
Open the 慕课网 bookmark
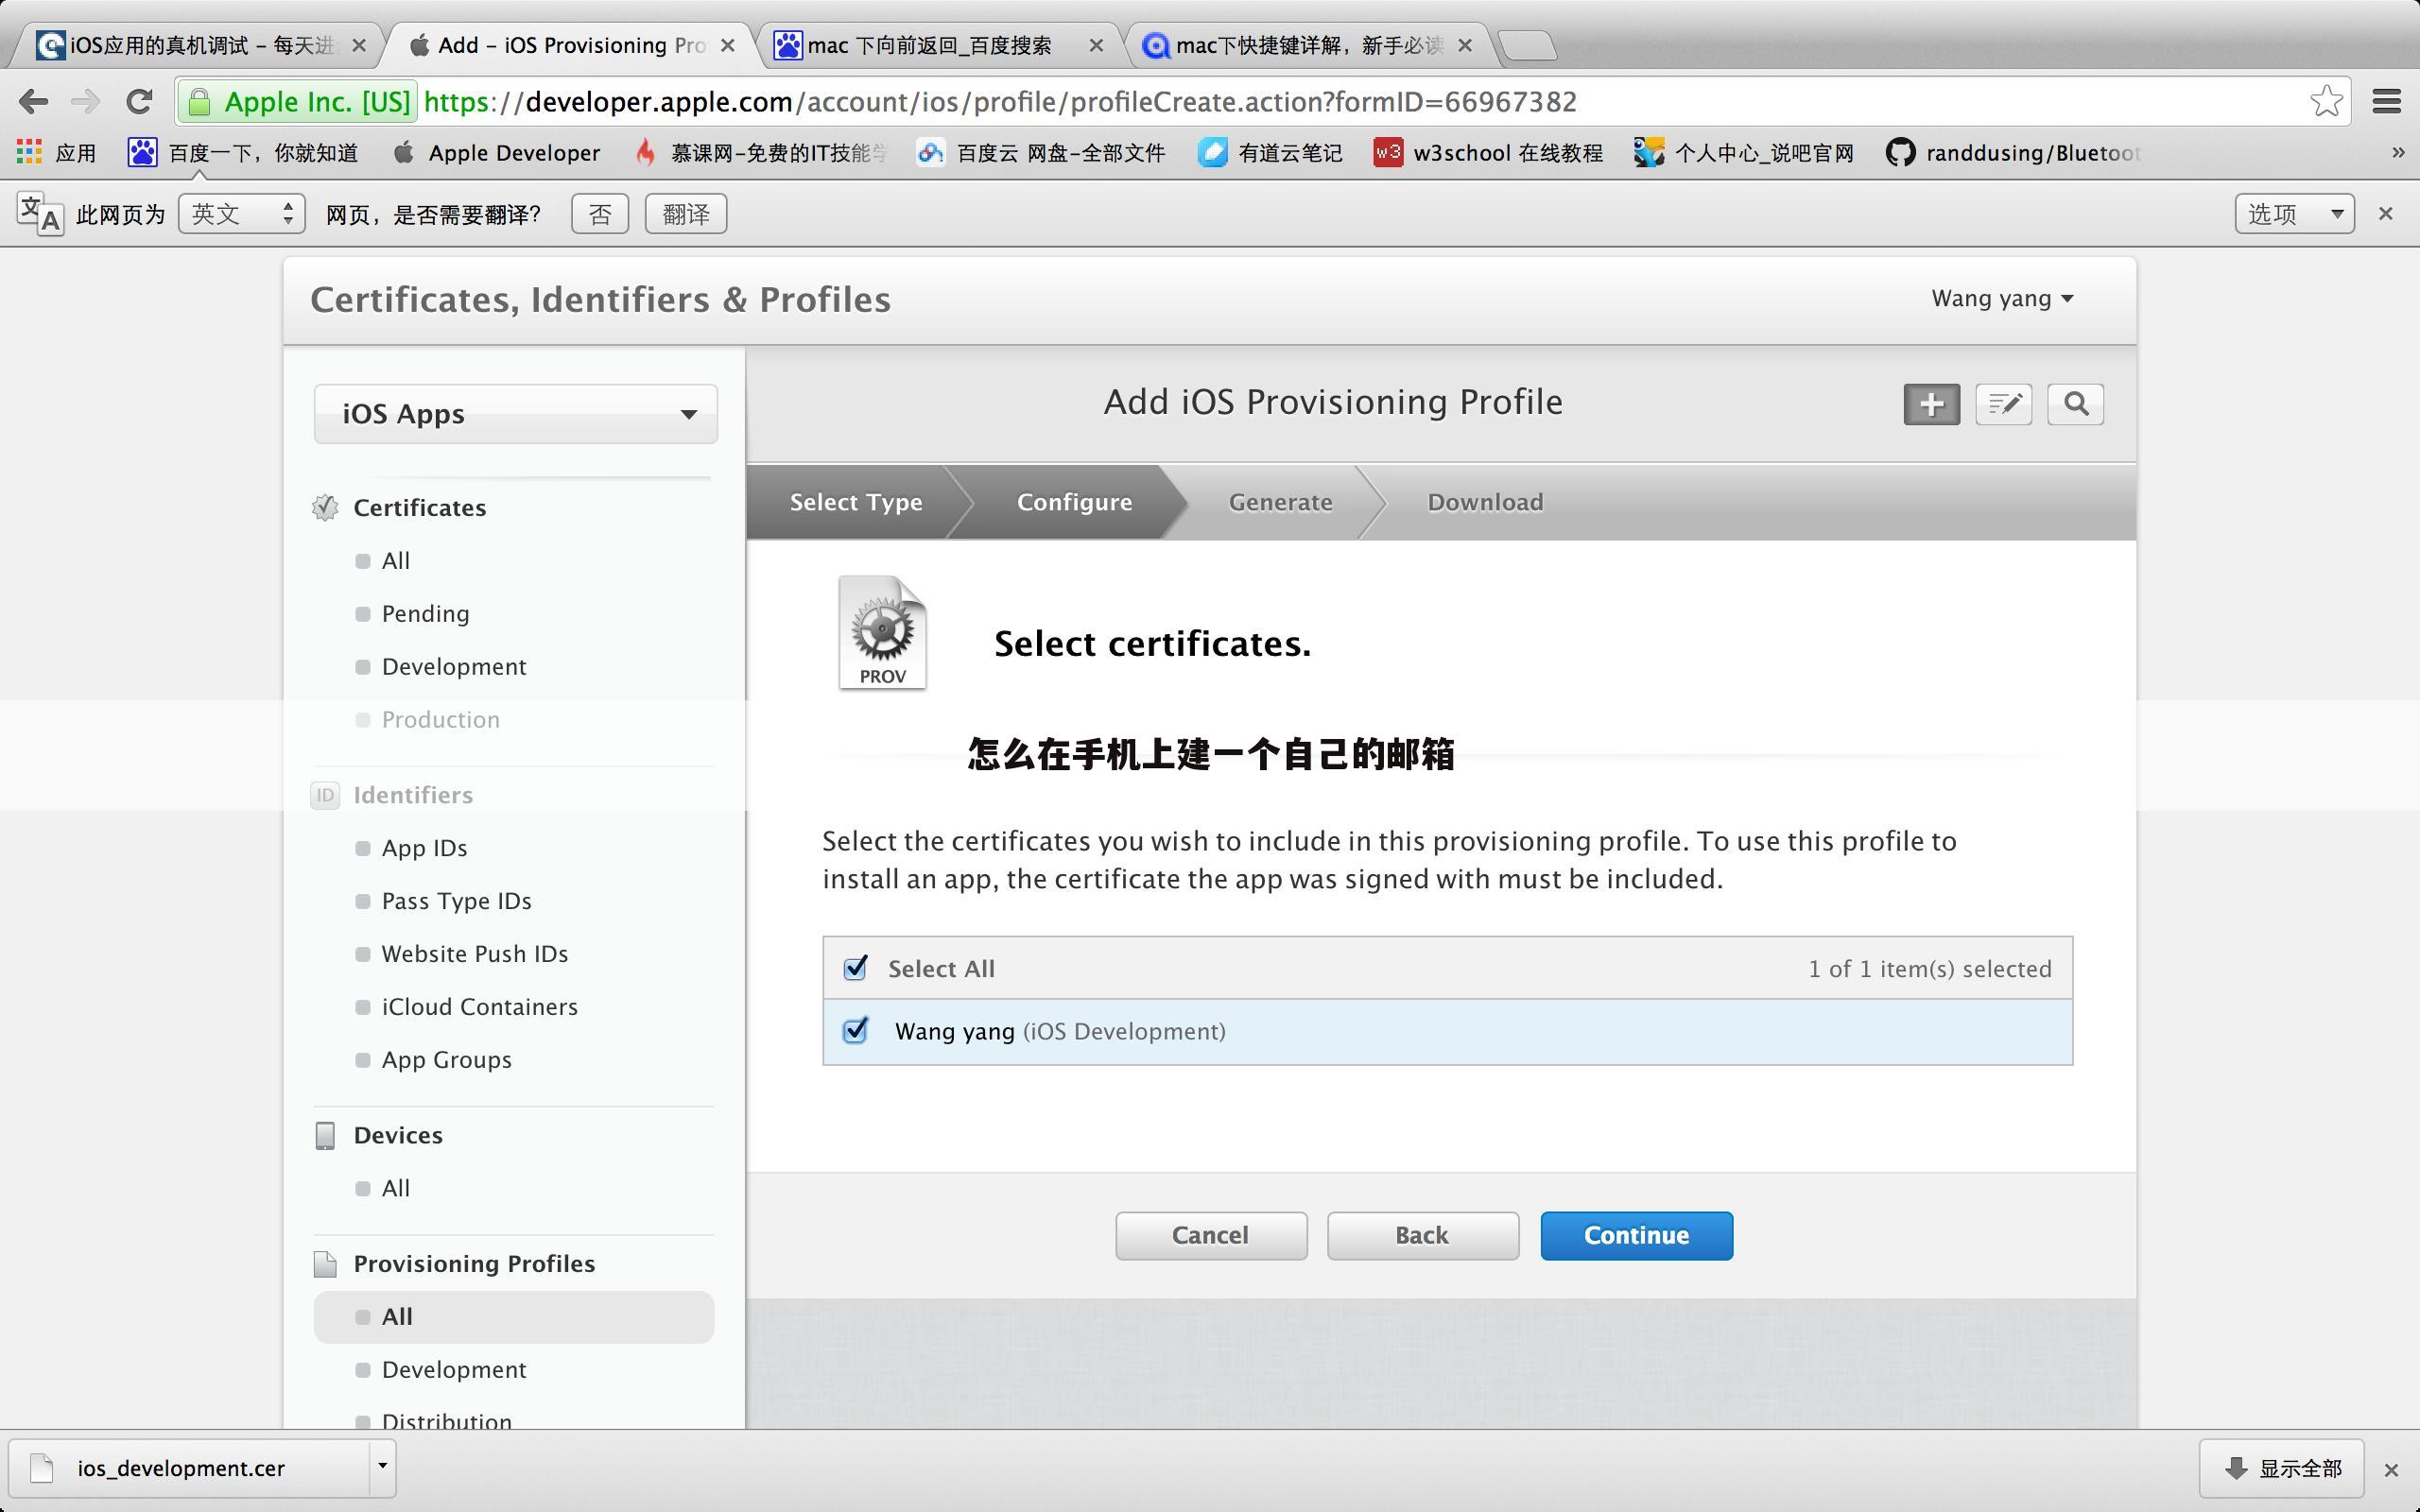761,153
